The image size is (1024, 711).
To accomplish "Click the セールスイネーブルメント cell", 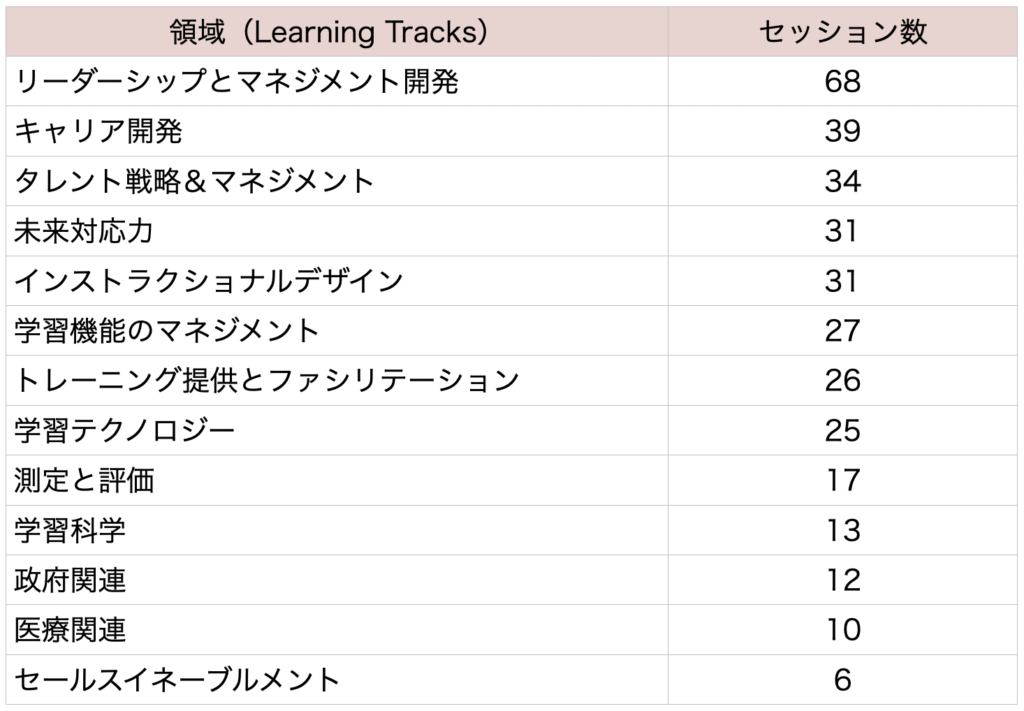I will pyautogui.click(x=337, y=680).
